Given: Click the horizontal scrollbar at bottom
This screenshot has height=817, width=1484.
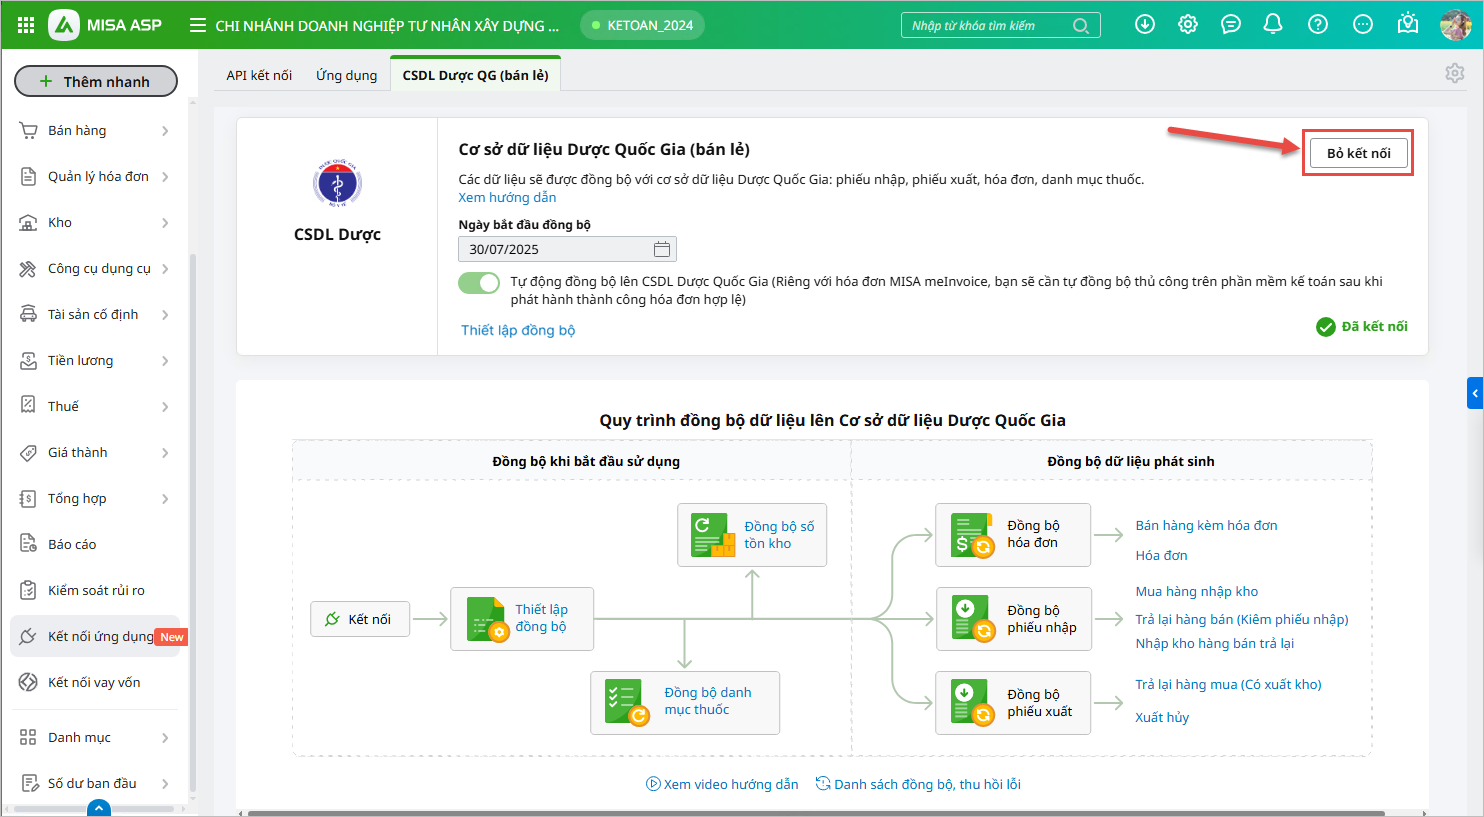Looking at the screenshot, I should (x=815, y=813).
